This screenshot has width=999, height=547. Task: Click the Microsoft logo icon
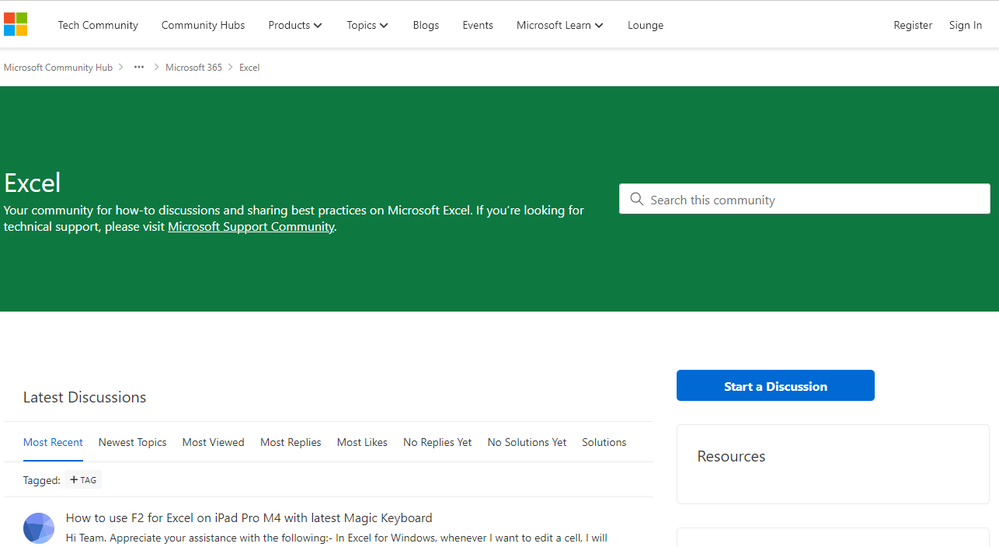15,24
